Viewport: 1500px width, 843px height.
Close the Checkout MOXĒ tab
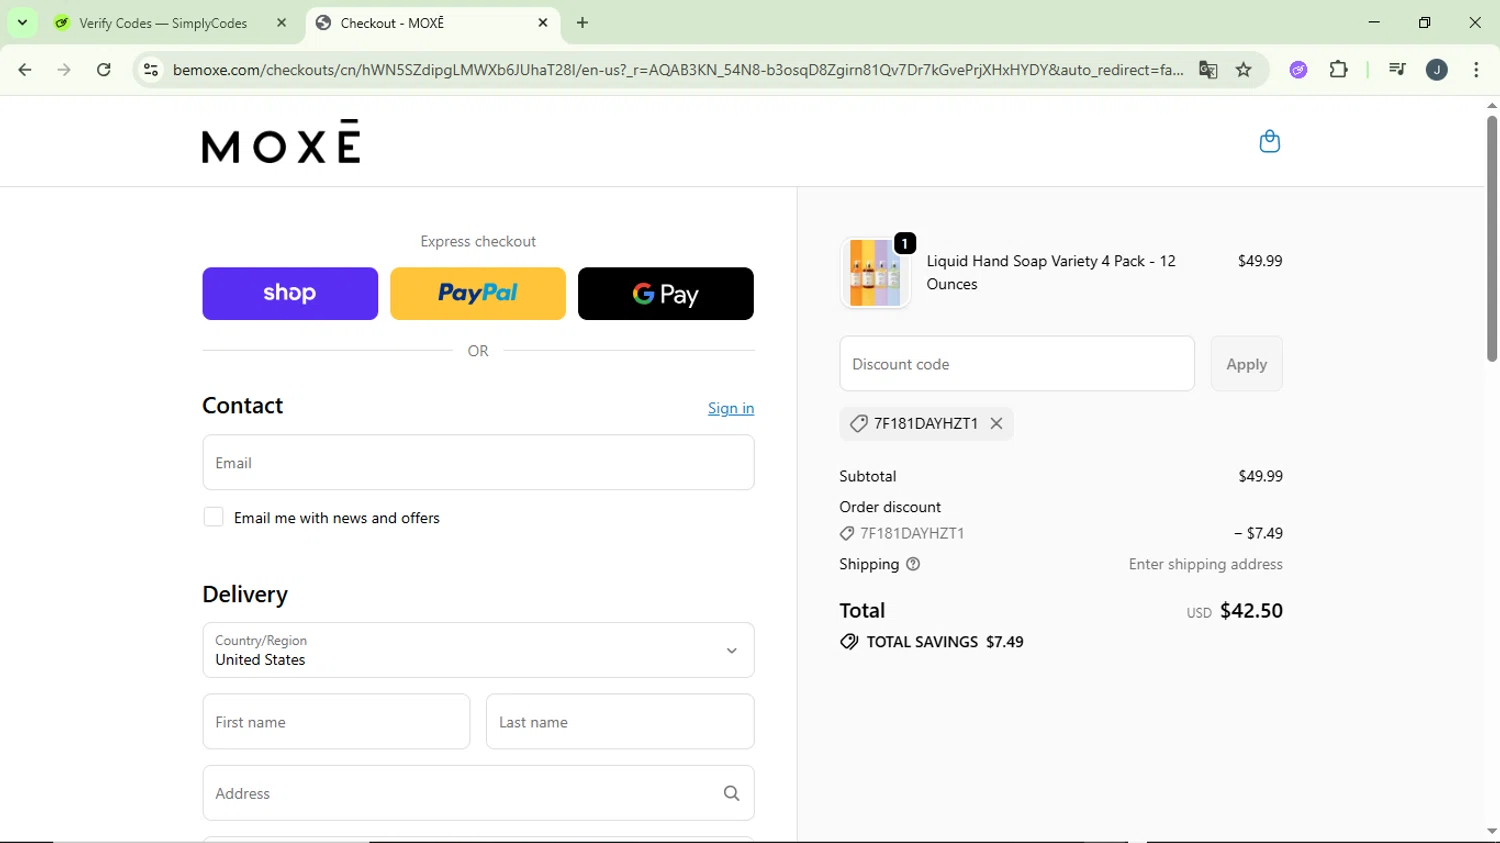point(543,22)
